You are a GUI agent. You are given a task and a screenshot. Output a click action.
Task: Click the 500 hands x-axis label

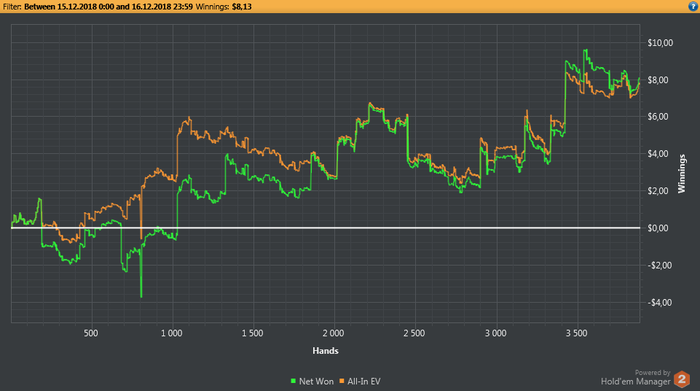(91, 333)
